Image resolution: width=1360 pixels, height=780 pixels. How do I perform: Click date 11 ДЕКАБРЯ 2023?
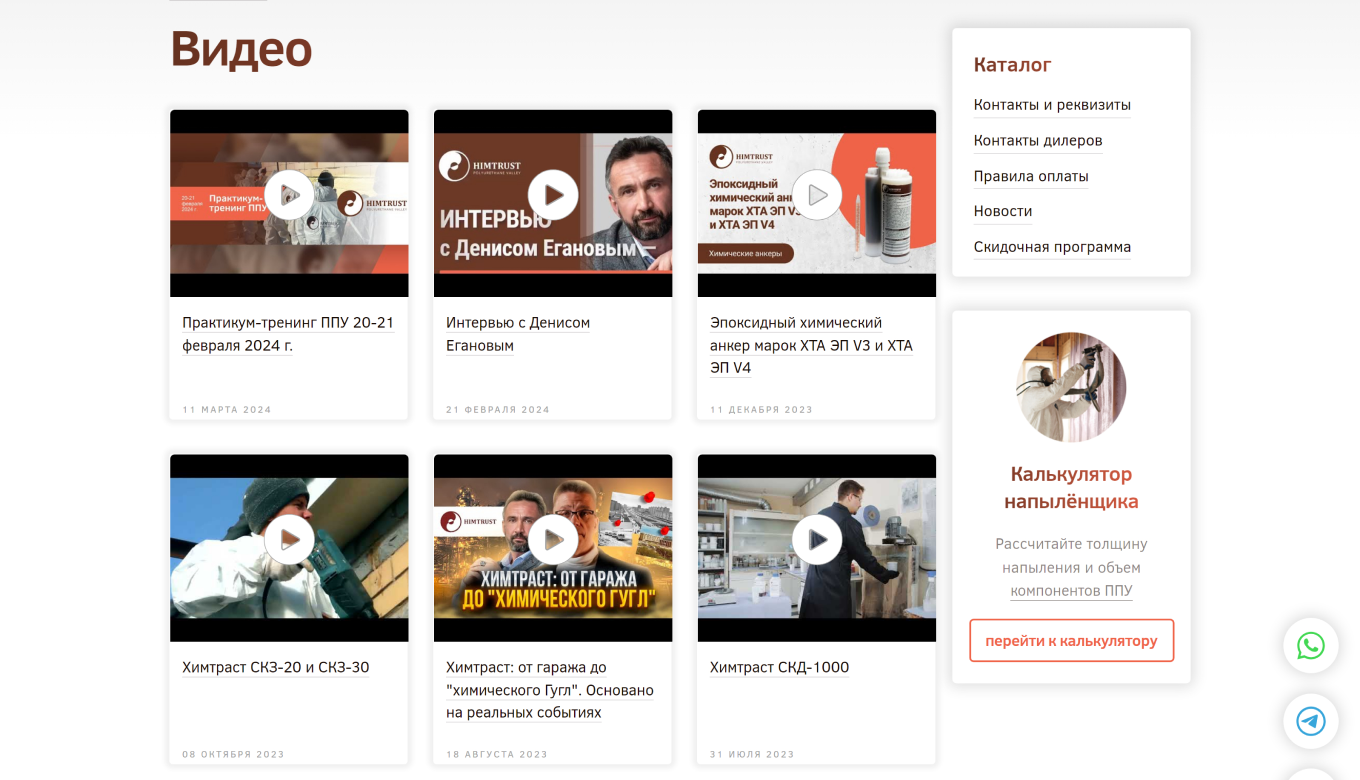761,410
